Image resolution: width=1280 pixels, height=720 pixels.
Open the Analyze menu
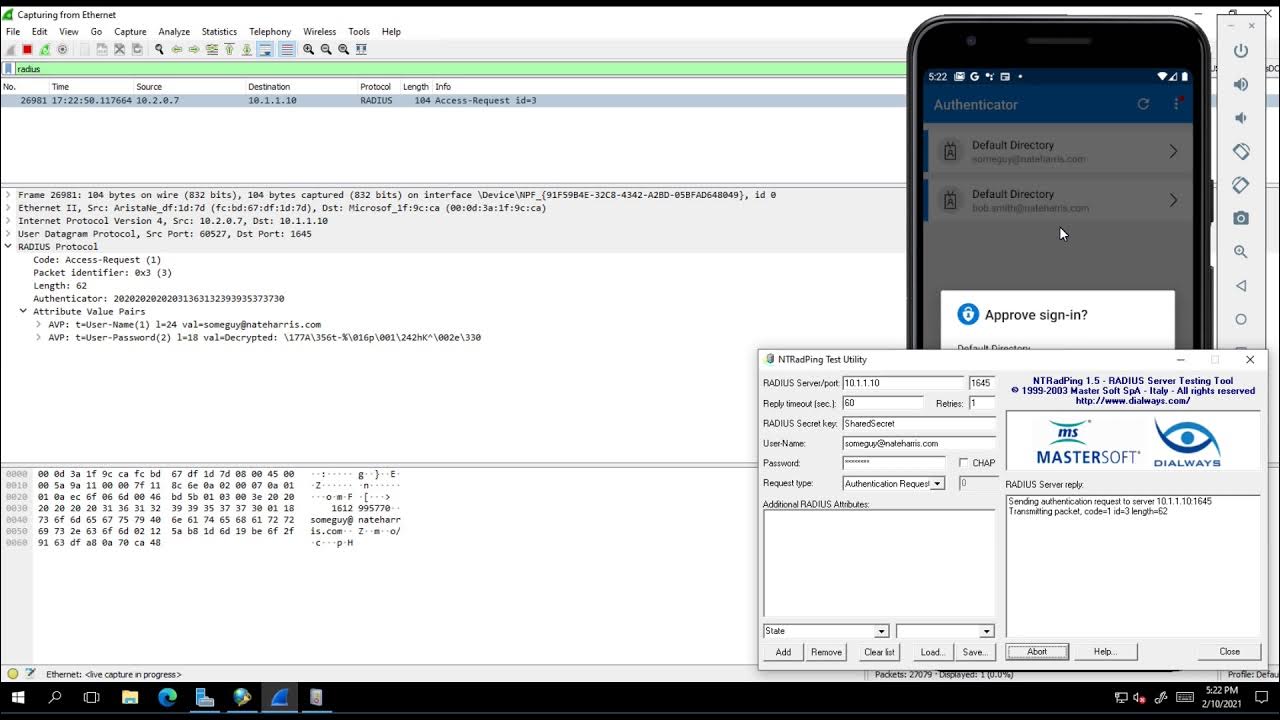click(174, 31)
